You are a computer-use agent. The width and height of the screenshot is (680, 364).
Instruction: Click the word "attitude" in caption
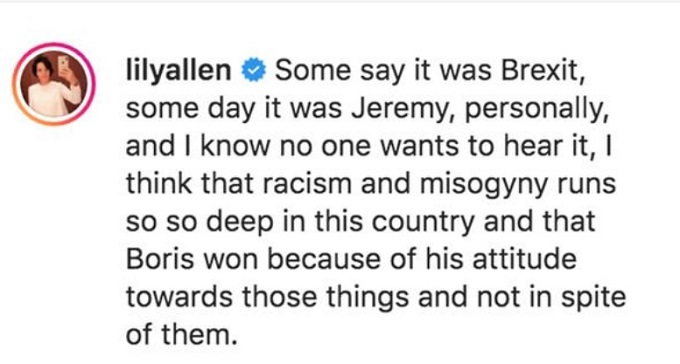point(524,259)
